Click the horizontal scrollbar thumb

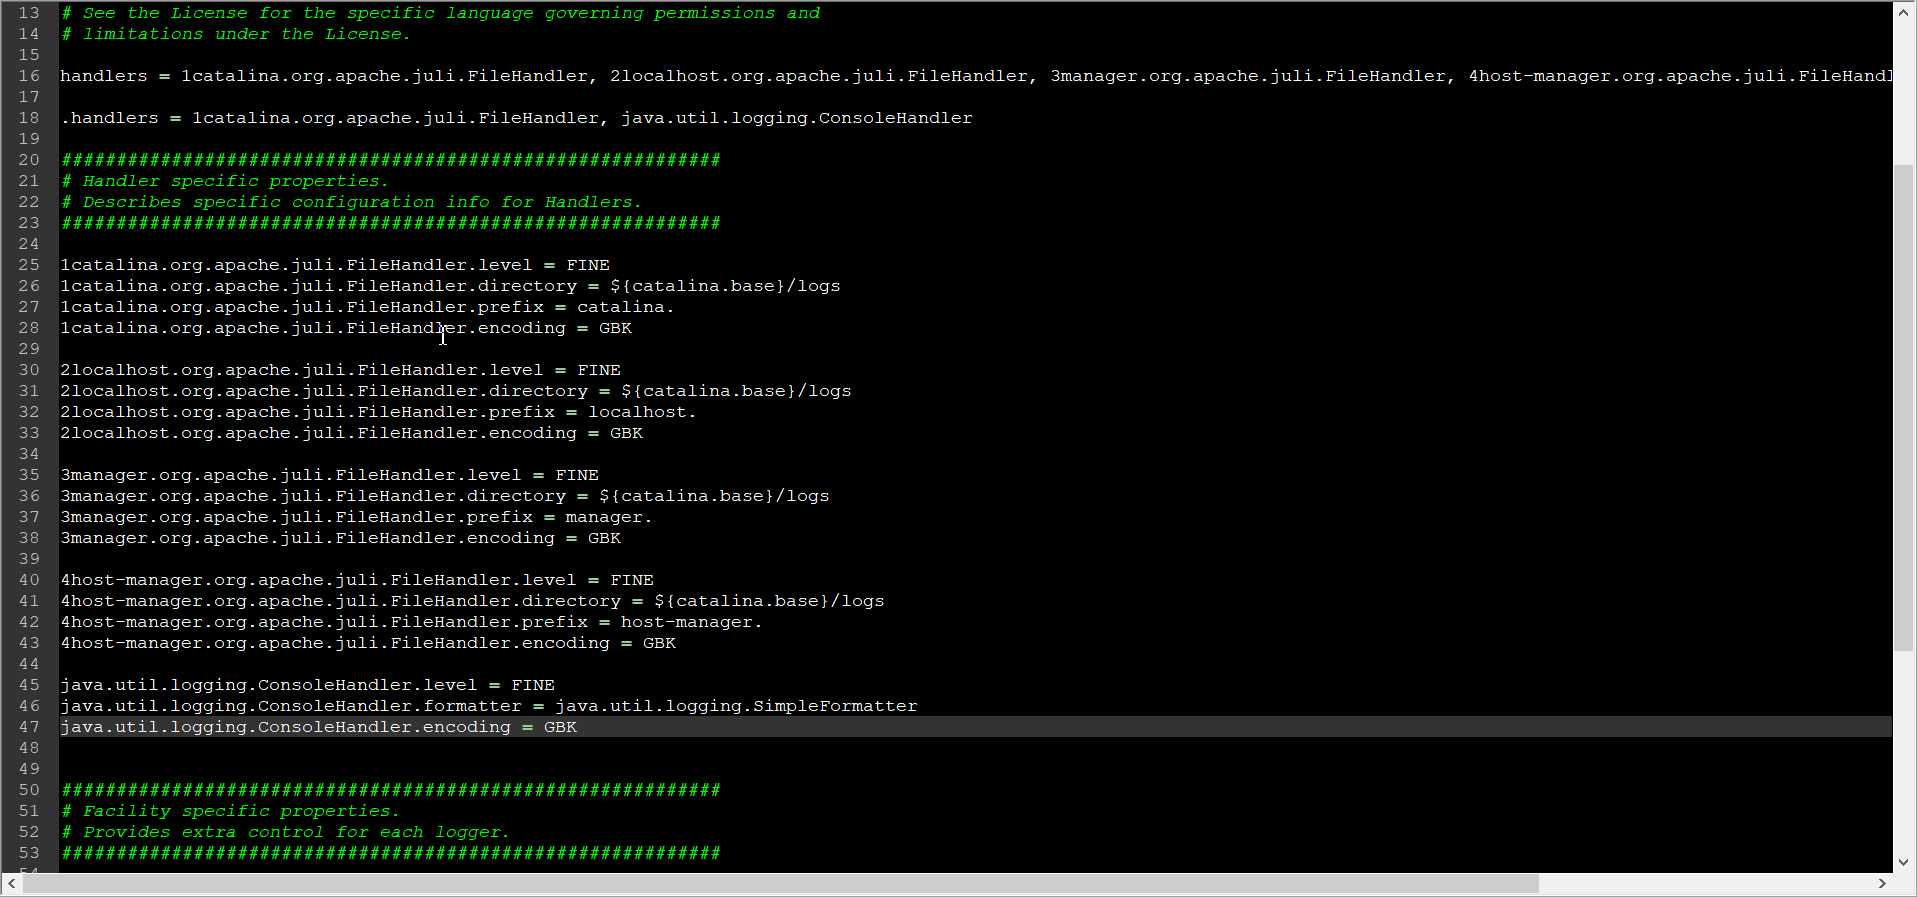point(781,884)
